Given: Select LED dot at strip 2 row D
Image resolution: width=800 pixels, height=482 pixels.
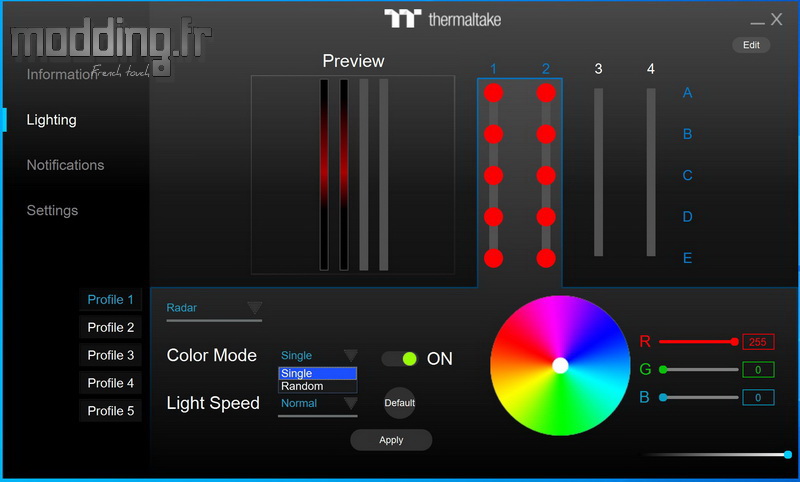Looking at the screenshot, I should [546, 217].
